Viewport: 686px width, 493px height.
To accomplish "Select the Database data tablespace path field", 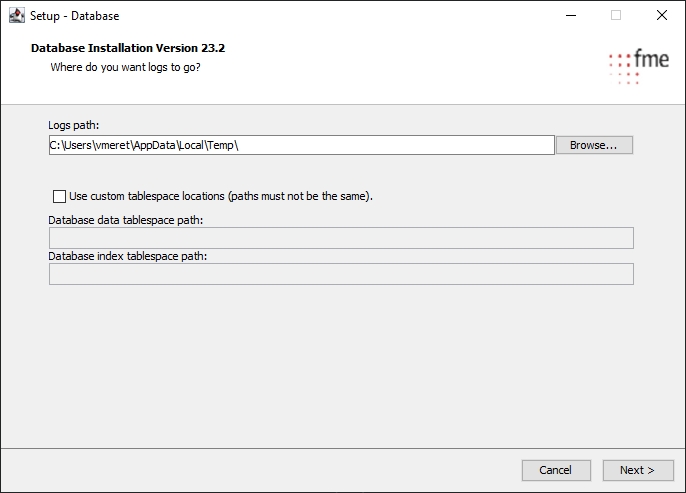I will point(341,238).
